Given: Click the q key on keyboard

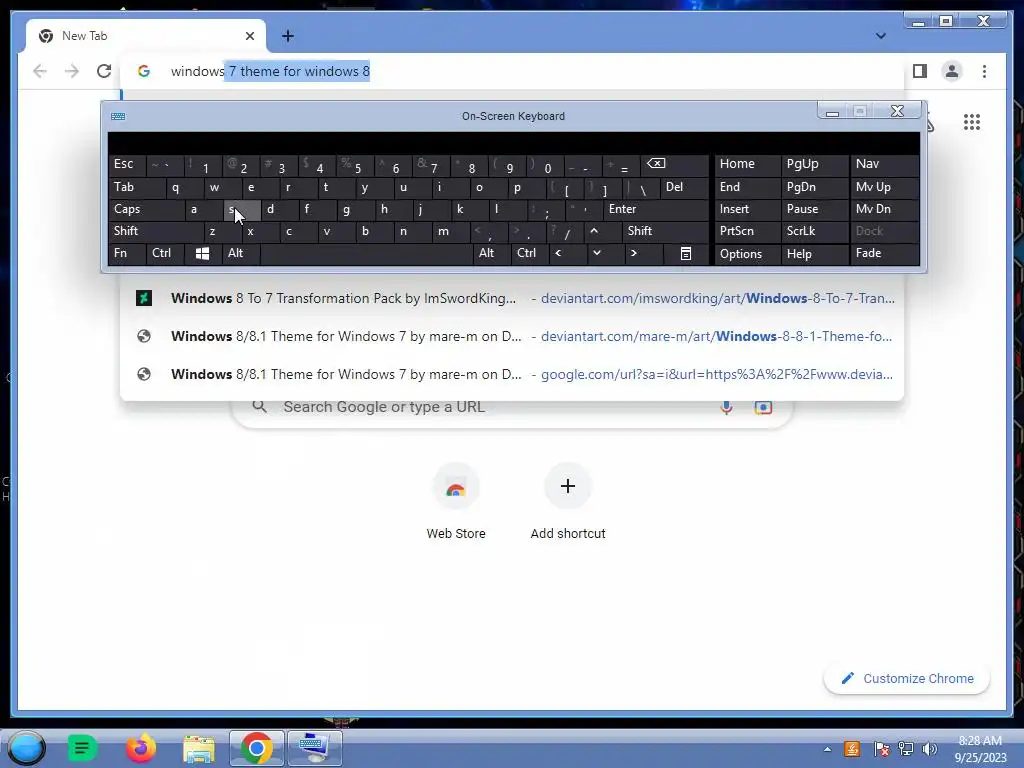Looking at the screenshot, I should (x=184, y=187).
